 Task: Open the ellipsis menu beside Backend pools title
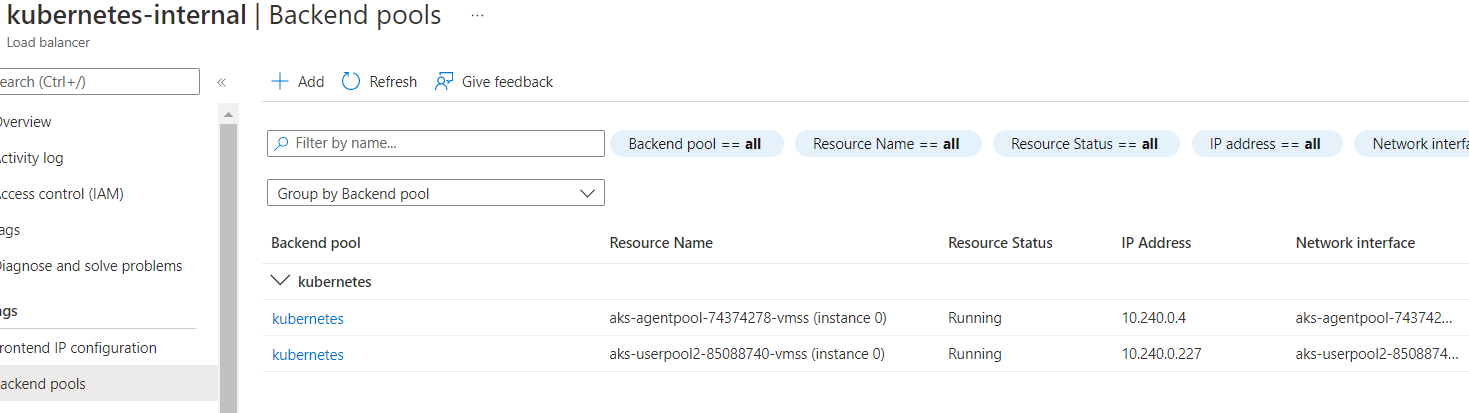pyautogui.click(x=477, y=17)
